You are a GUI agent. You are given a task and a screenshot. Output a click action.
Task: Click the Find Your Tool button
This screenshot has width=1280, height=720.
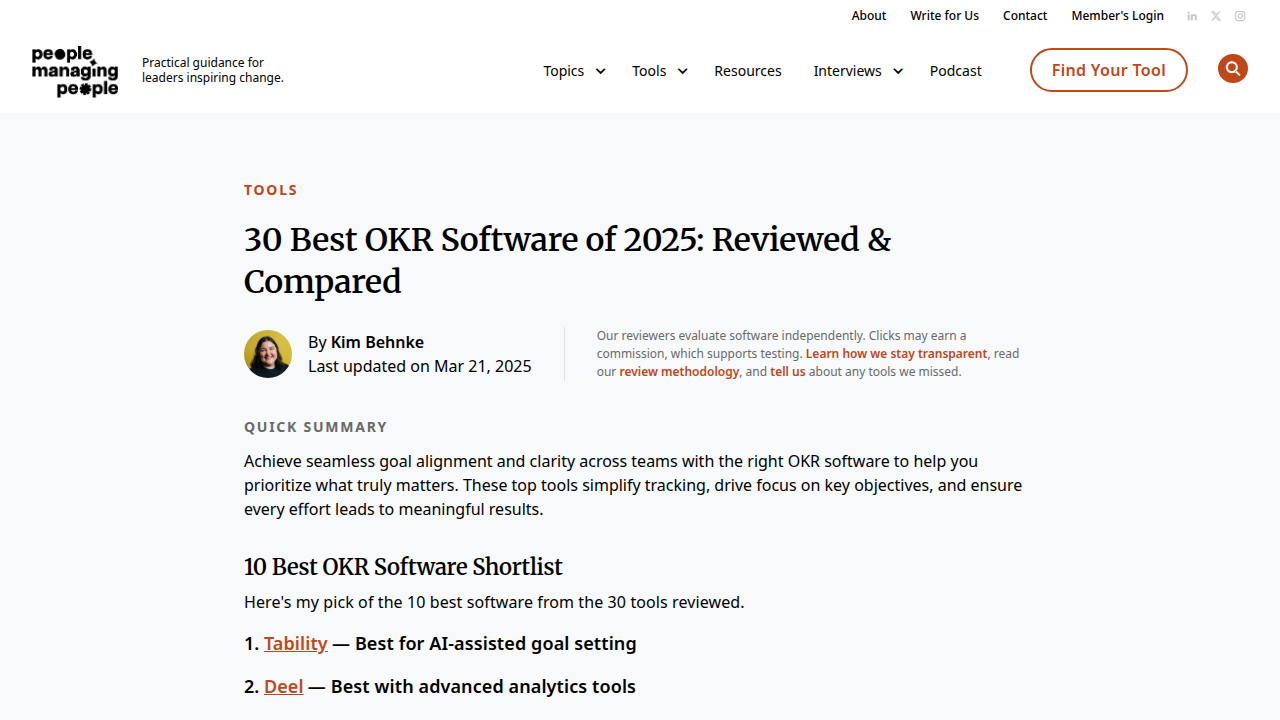point(1109,70)
